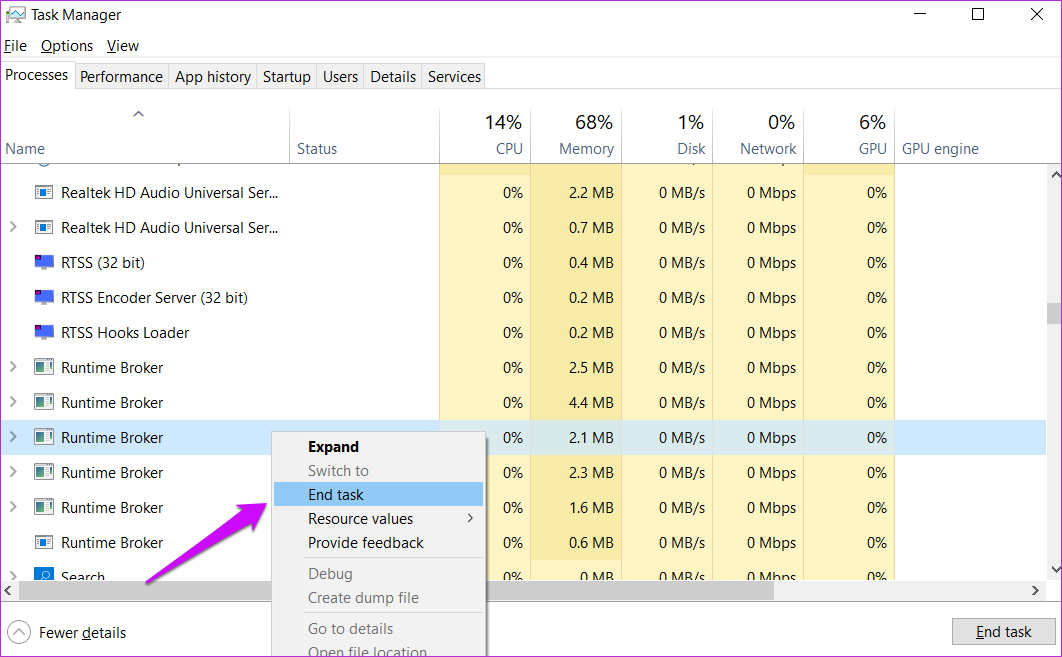1062x657 pixels.
Task: Click the RTSS Hooks Loader icon
Action: (44, 332)
